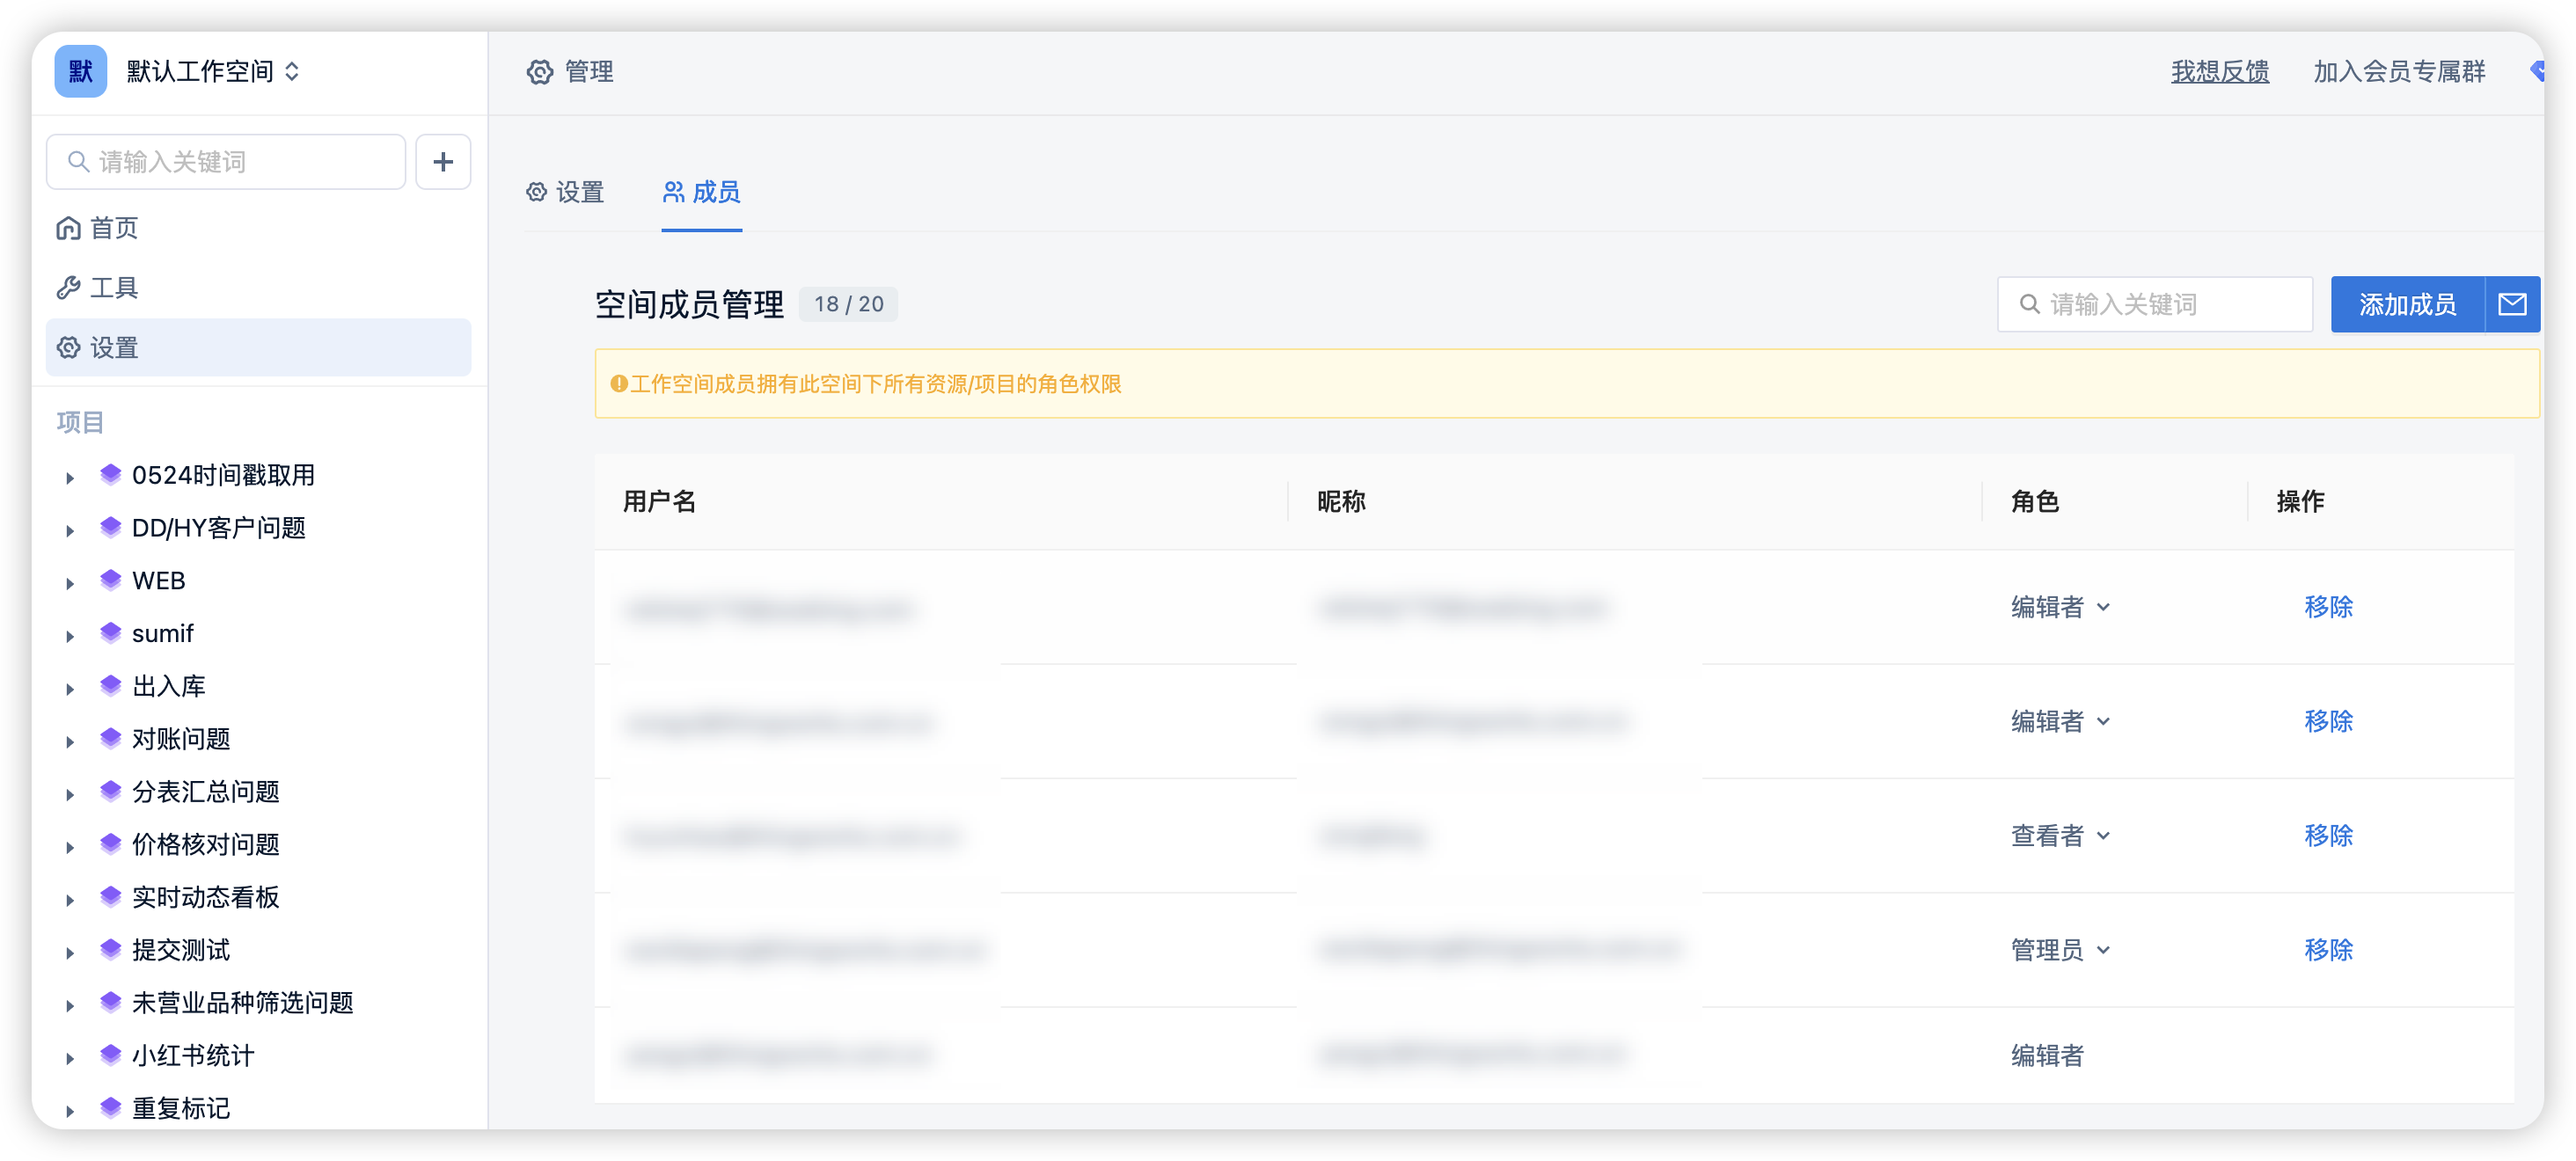Open the 提交测试 project
Viewport: 2576px width, 1161px height.
[181, 950]
